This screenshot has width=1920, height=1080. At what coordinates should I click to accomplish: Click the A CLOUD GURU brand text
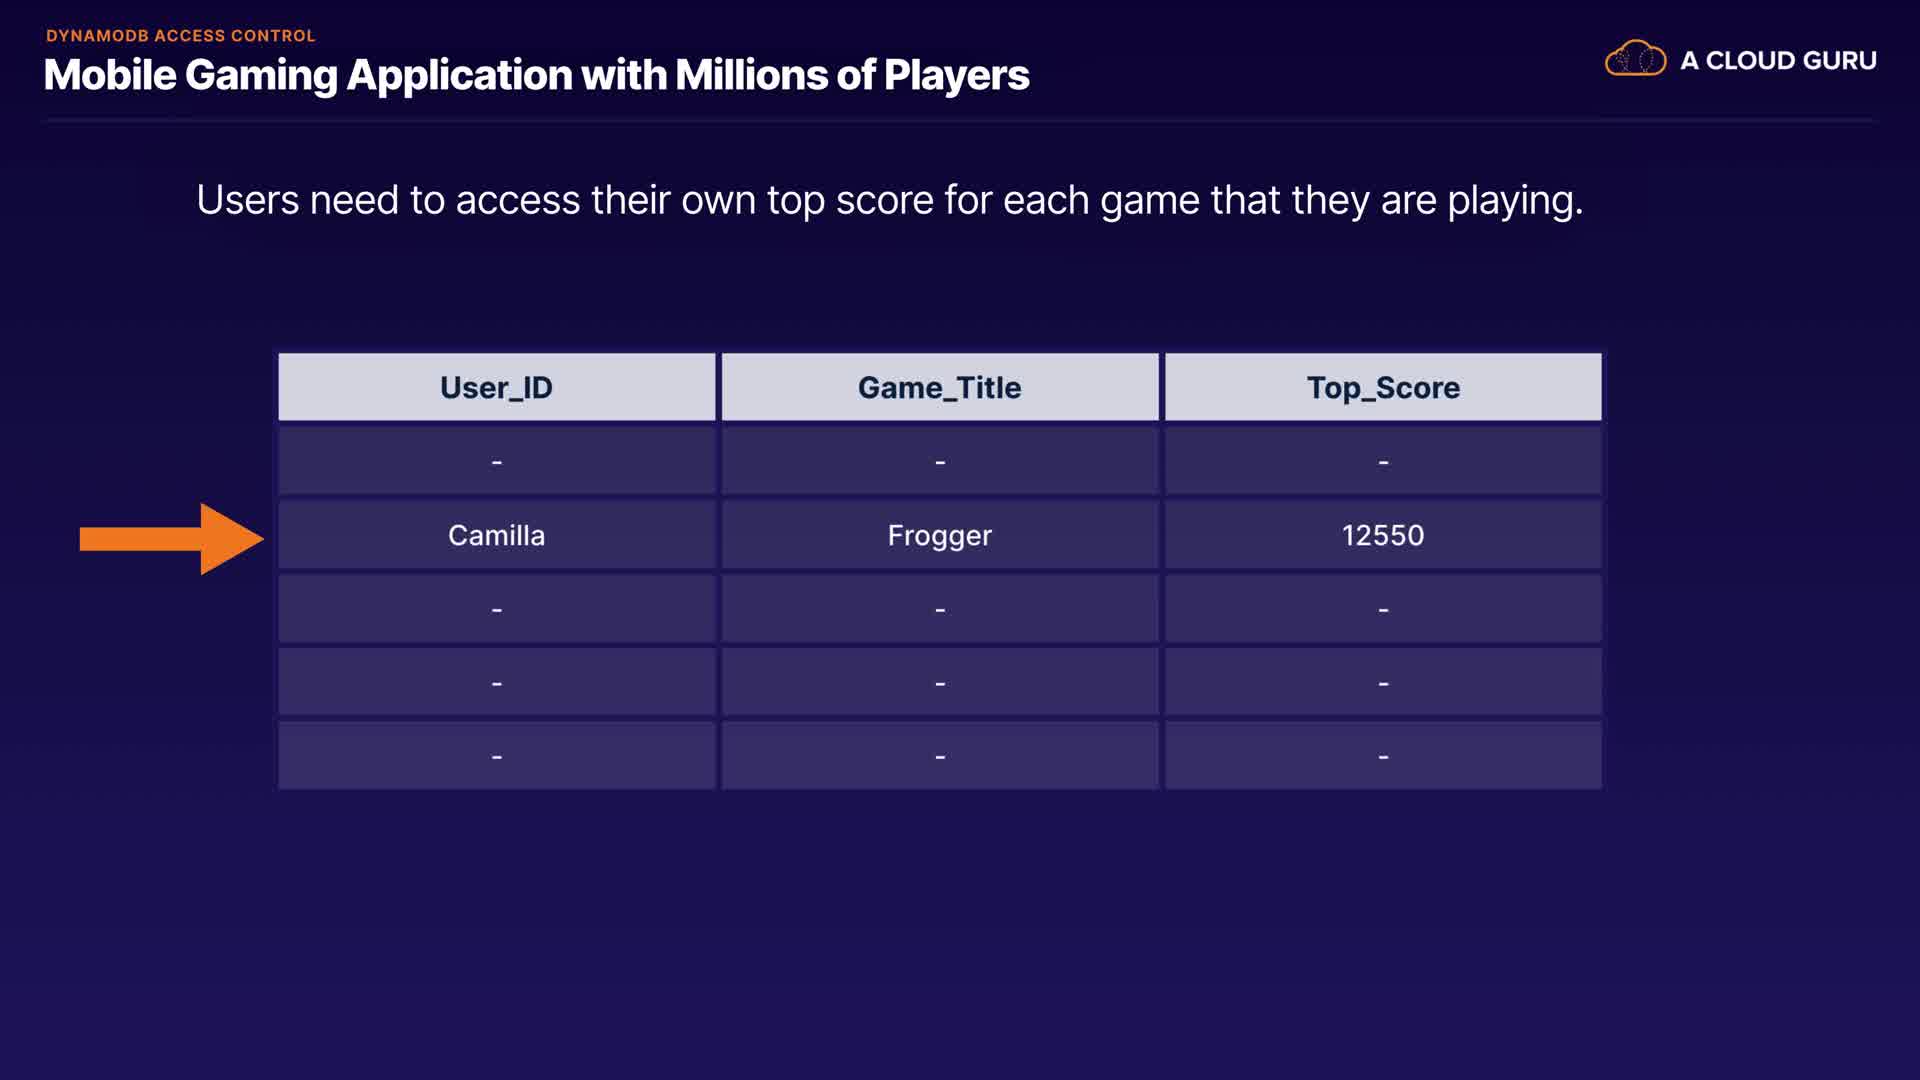pyautogui.click(x=1778, y=60)
